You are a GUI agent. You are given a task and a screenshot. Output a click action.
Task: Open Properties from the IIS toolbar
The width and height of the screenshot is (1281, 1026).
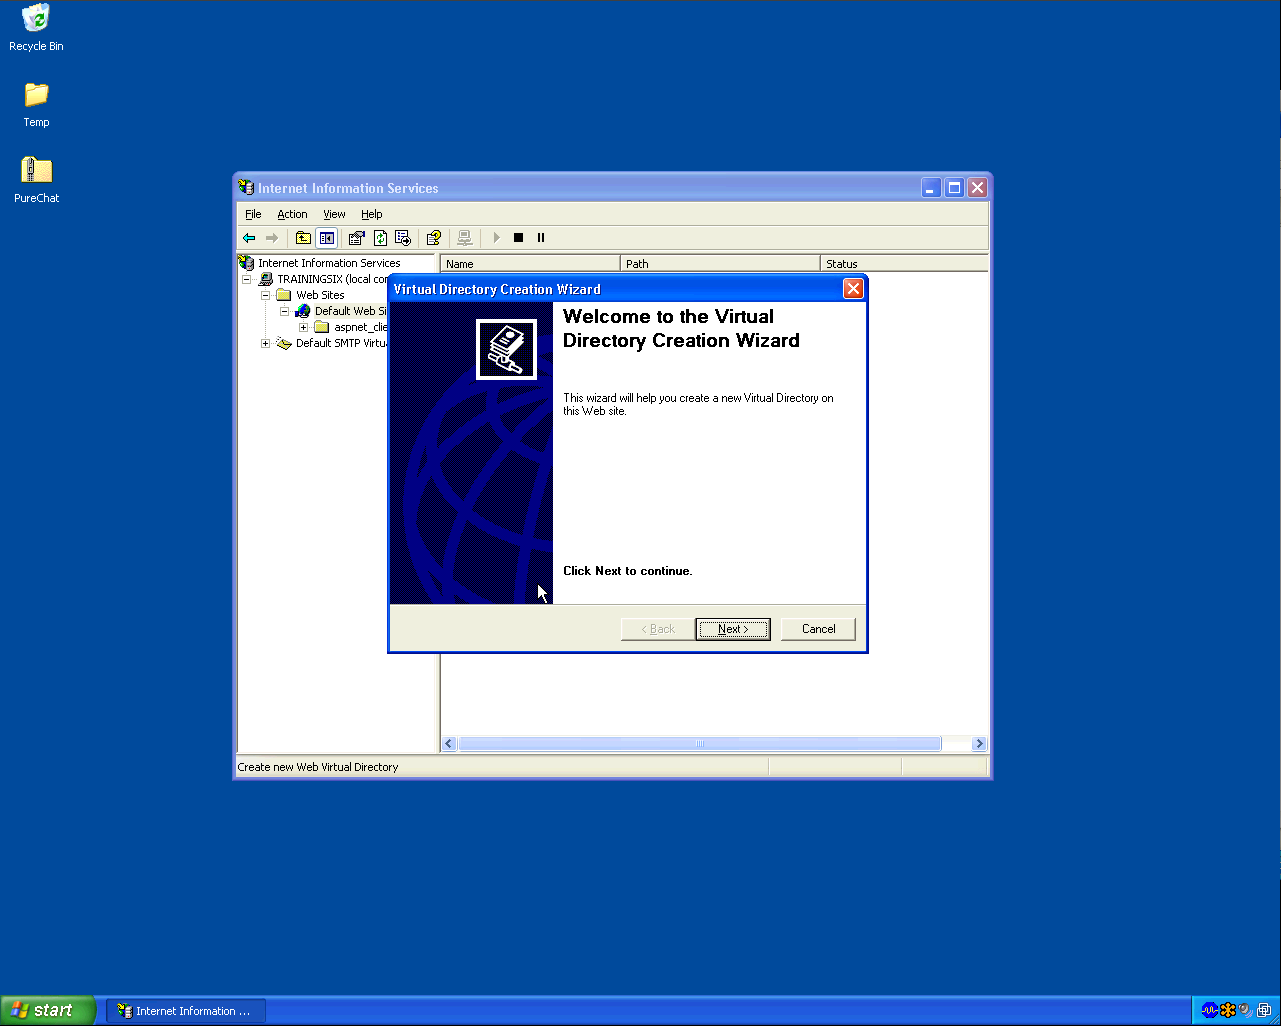pyautogui.click(x=356, y=238)
